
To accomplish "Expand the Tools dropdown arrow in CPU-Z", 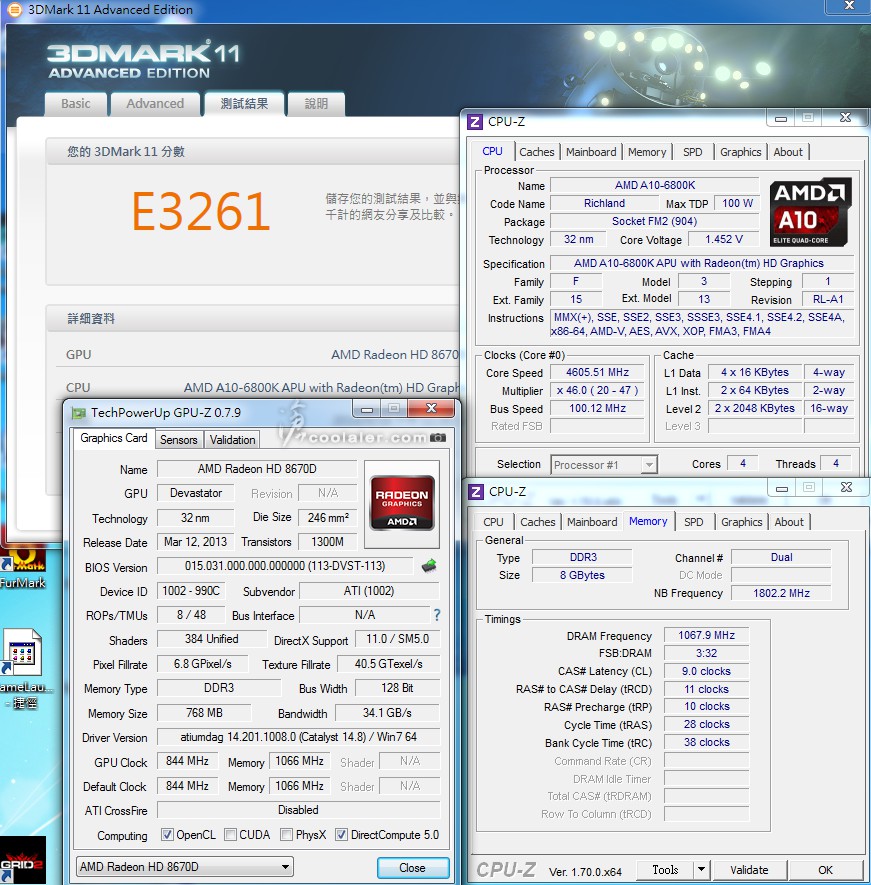I will (x=701, y=870).
